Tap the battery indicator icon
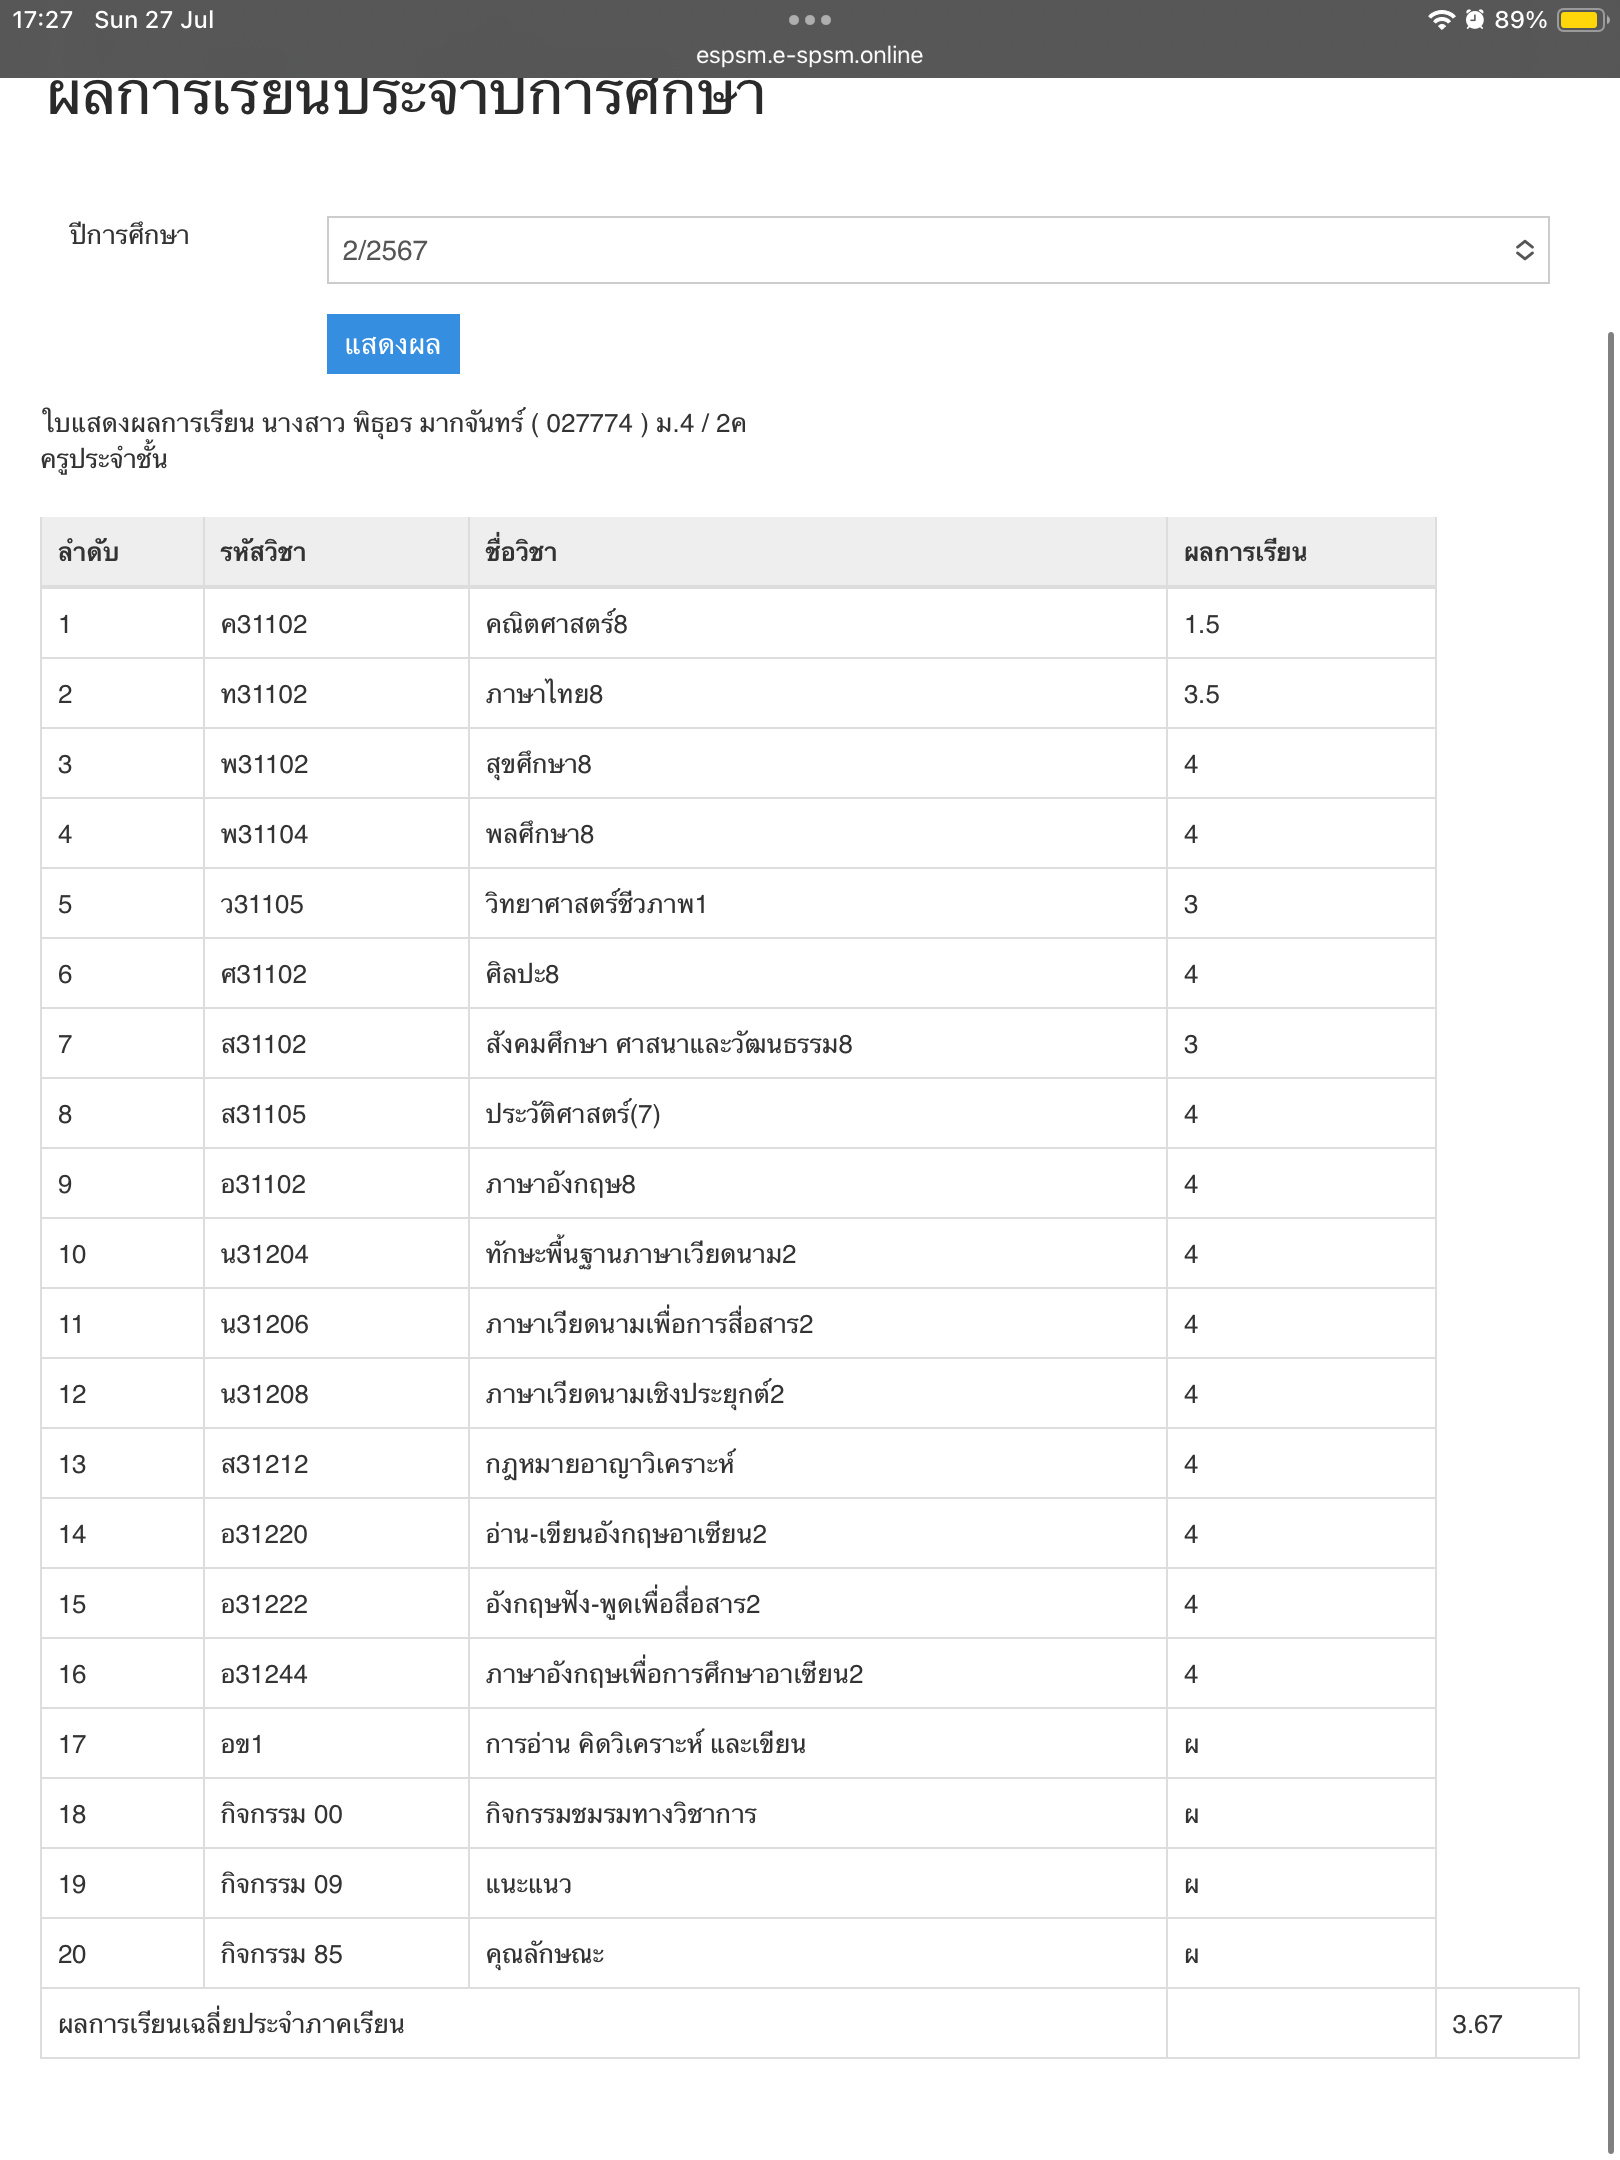Image resolution: width=1620 pixels, height=2160 pixels. (1581, 20)
